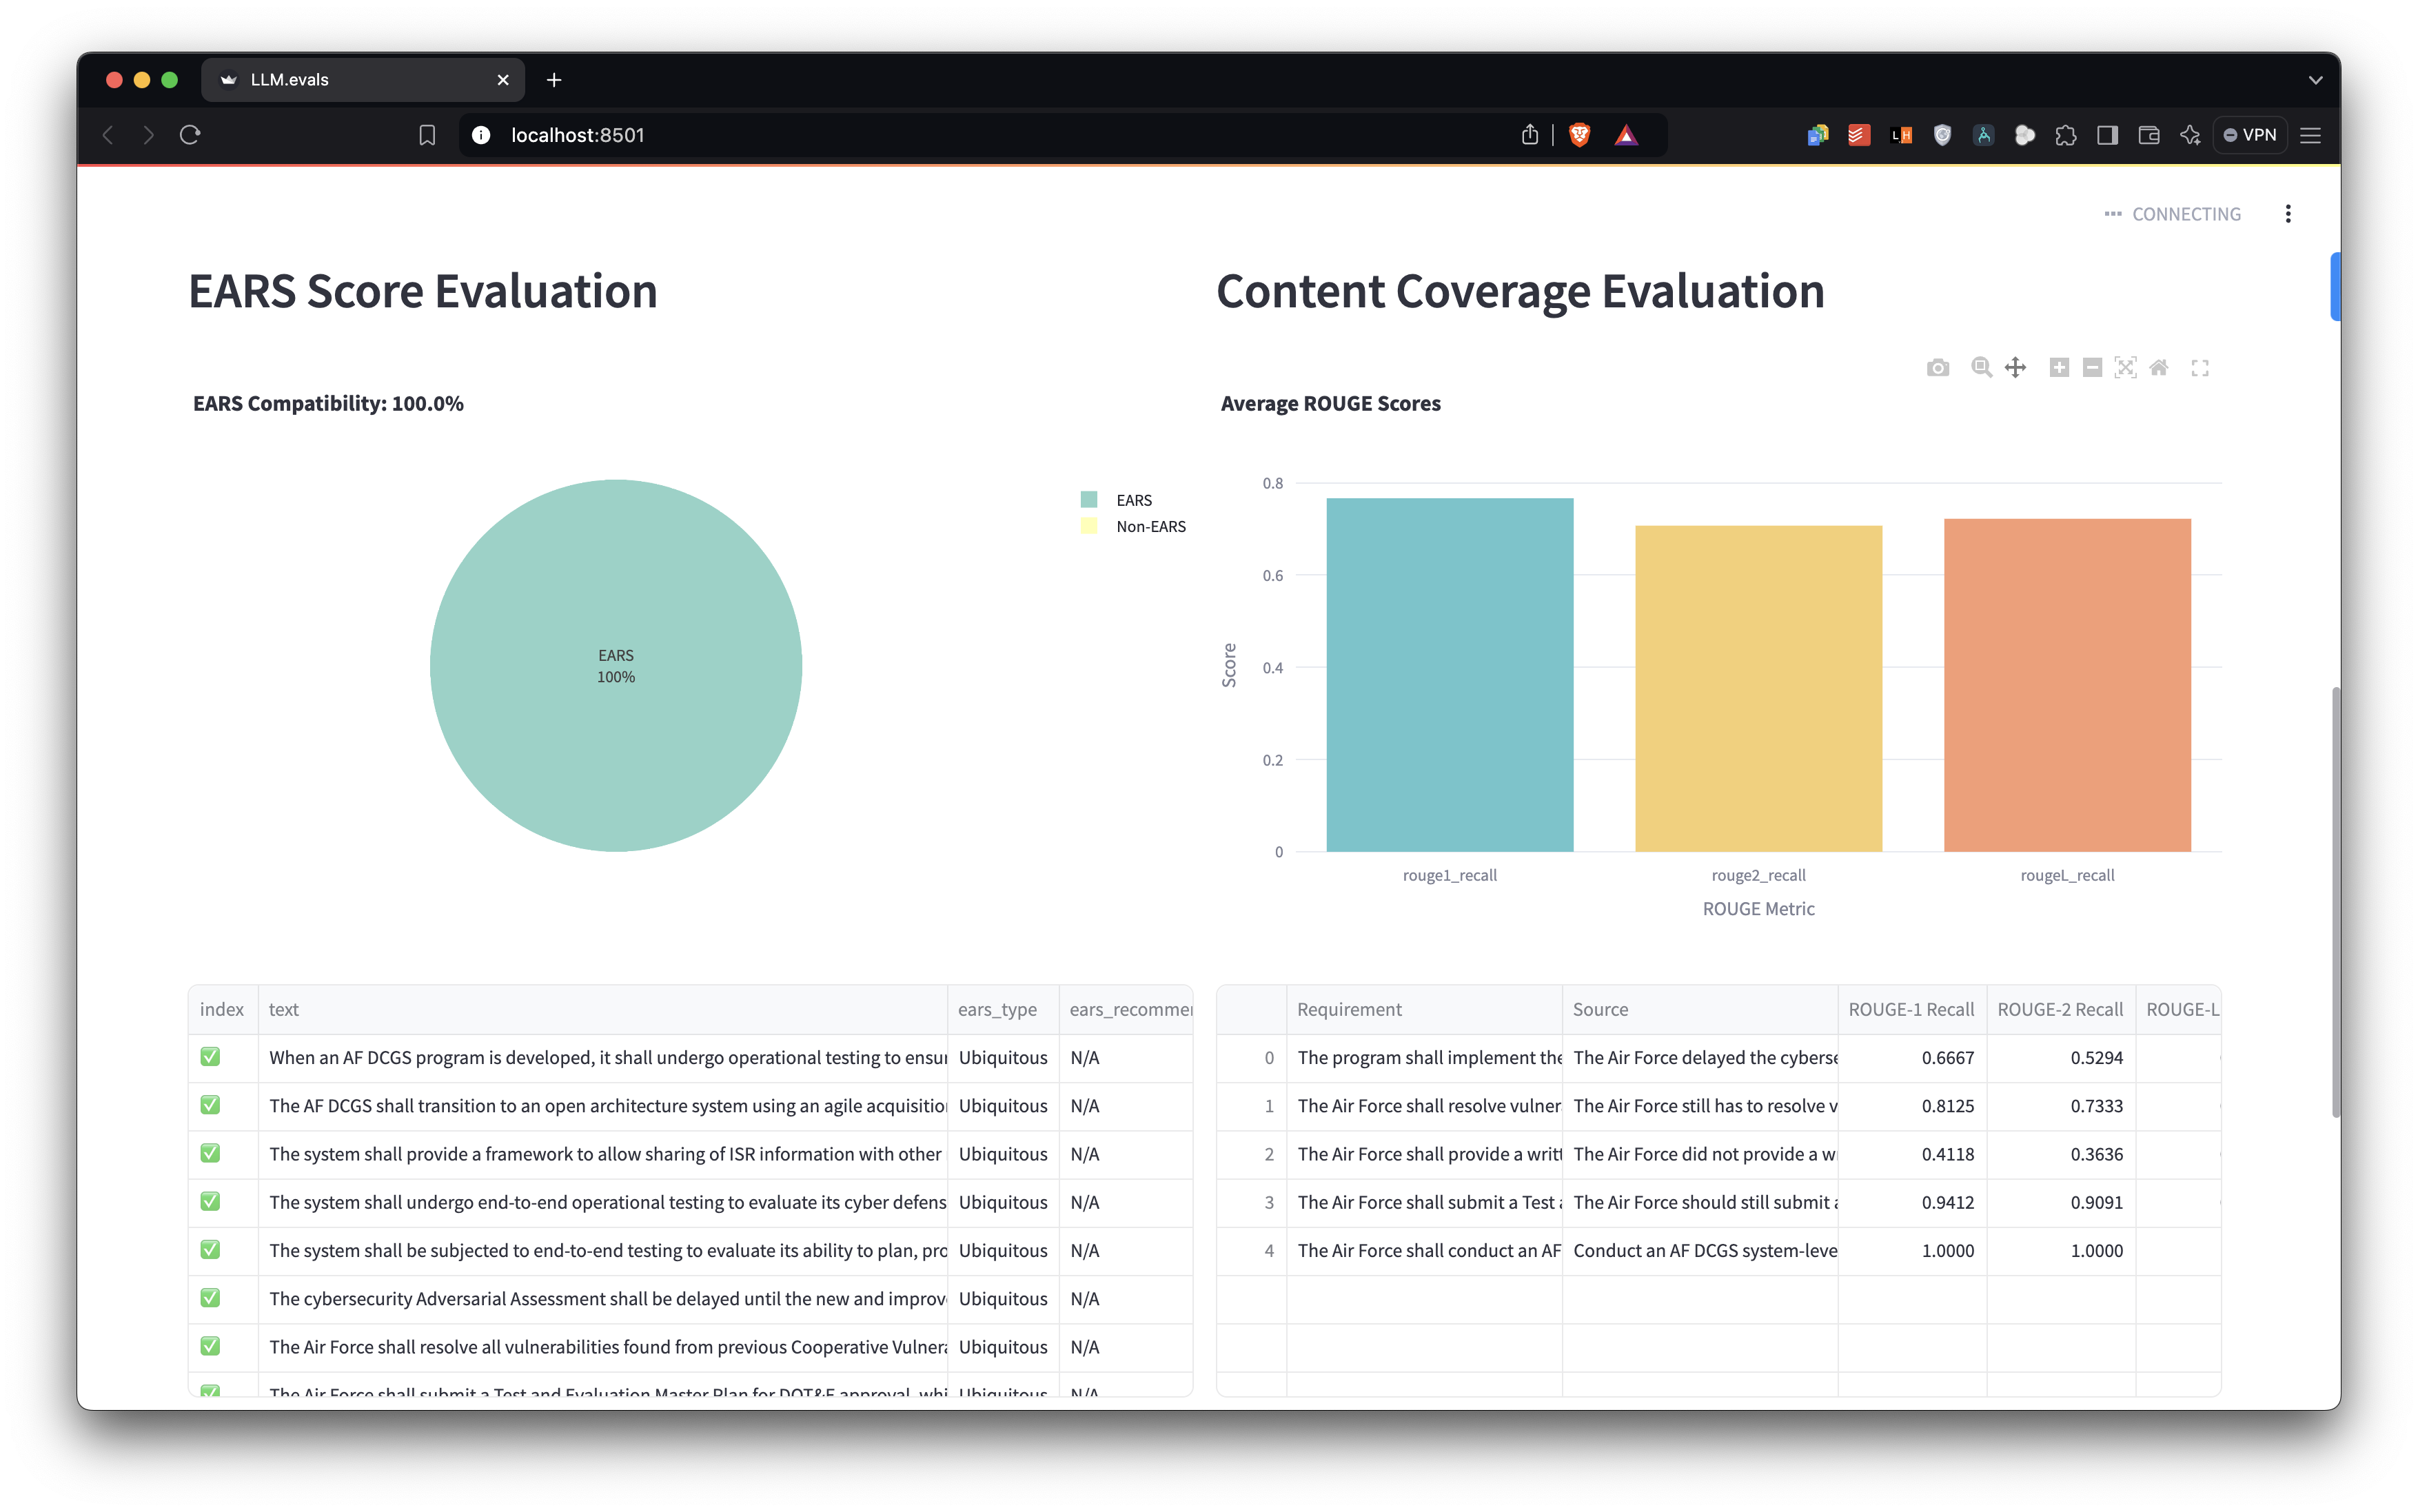Activate the pan tool on chart

coord(2015,367)
